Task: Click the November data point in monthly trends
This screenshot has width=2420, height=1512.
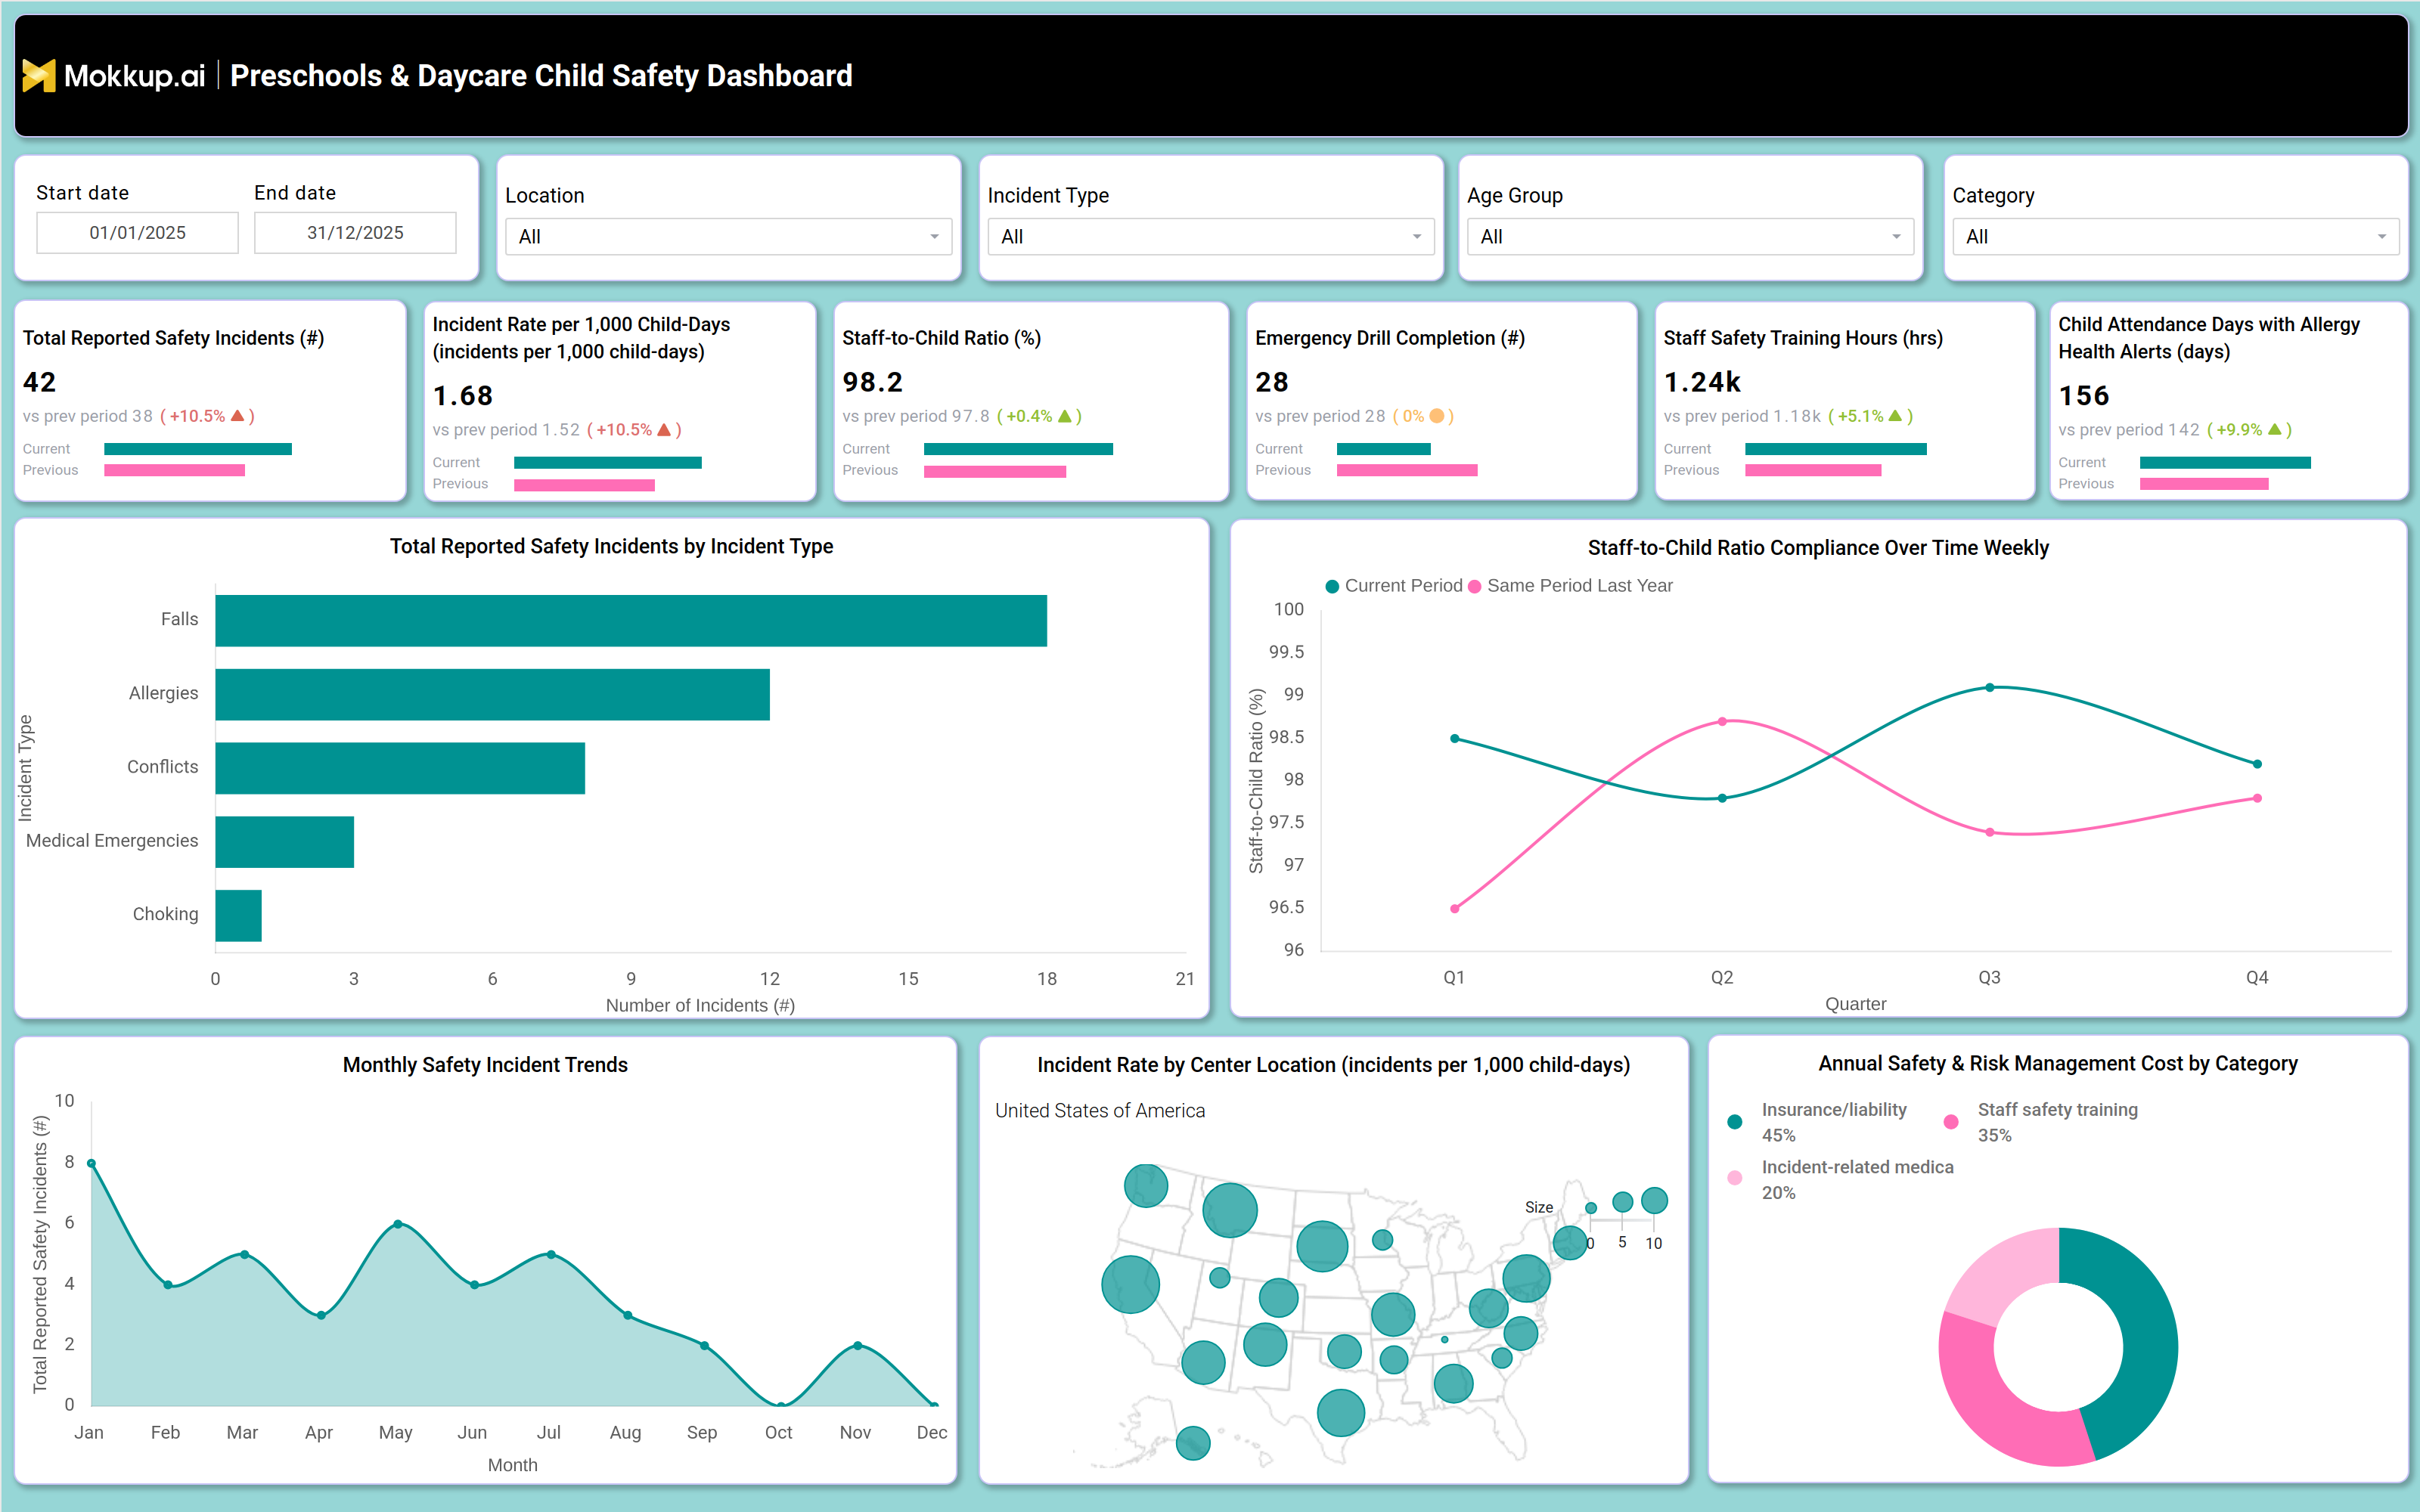Action: tap(857, 1346)
